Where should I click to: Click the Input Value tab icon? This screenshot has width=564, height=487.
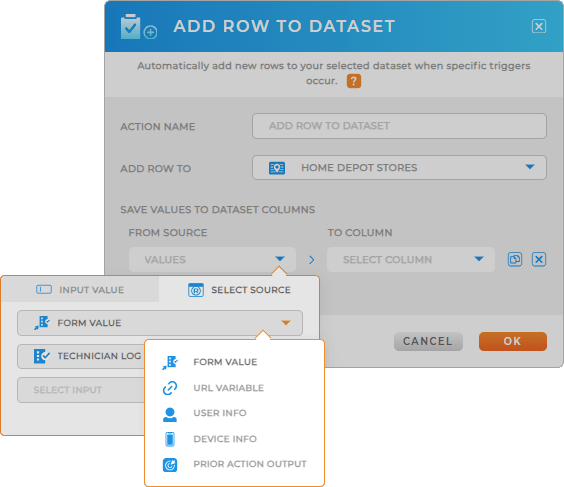point(44,290)
